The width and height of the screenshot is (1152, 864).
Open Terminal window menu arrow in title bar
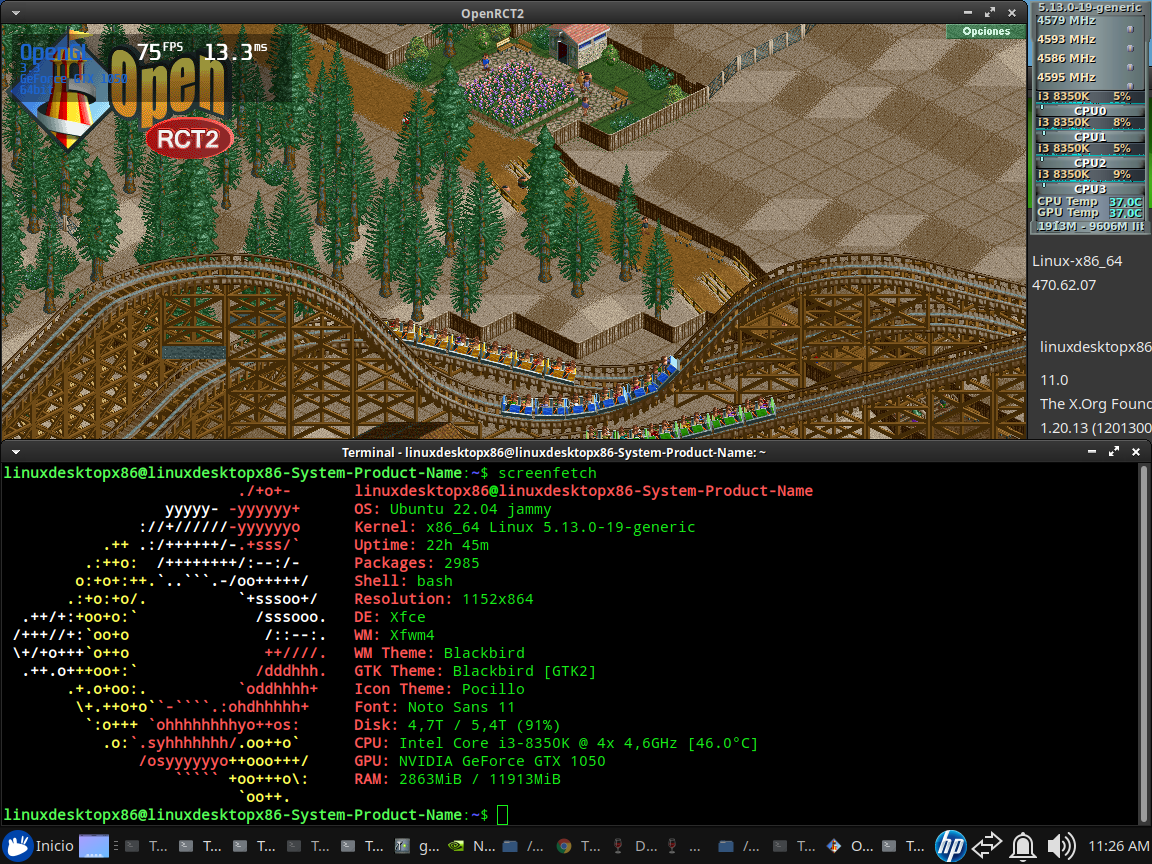[x=15, y=452]
